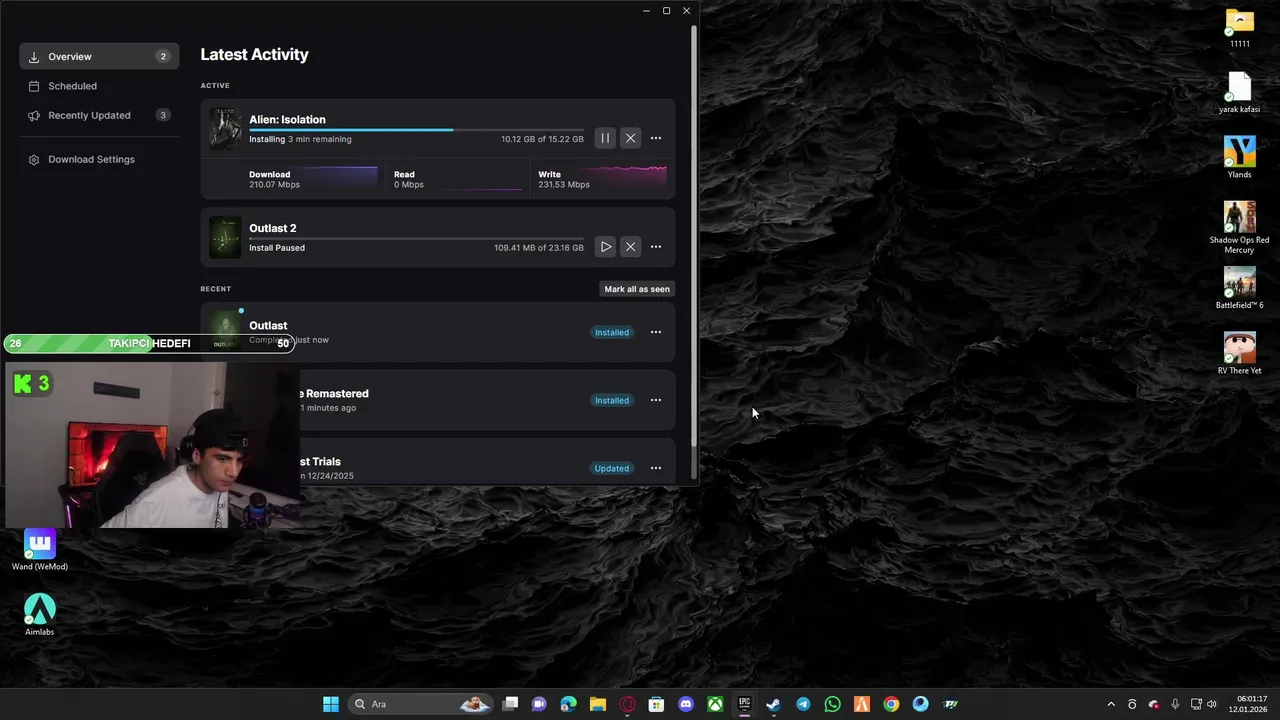Viewport: 1280px width, 720px height.
Task: Select the Aimlabs desktop icon
Action: coord(40,615)
